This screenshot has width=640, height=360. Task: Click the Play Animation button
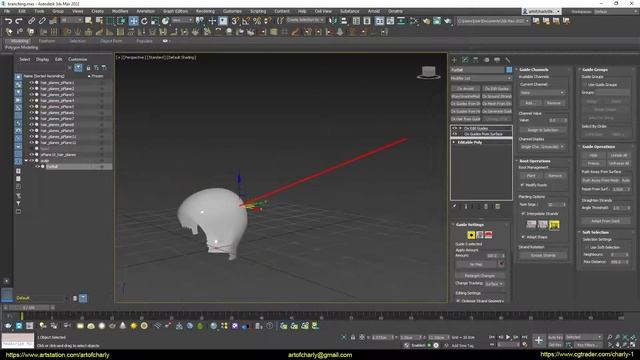[508, 337]
